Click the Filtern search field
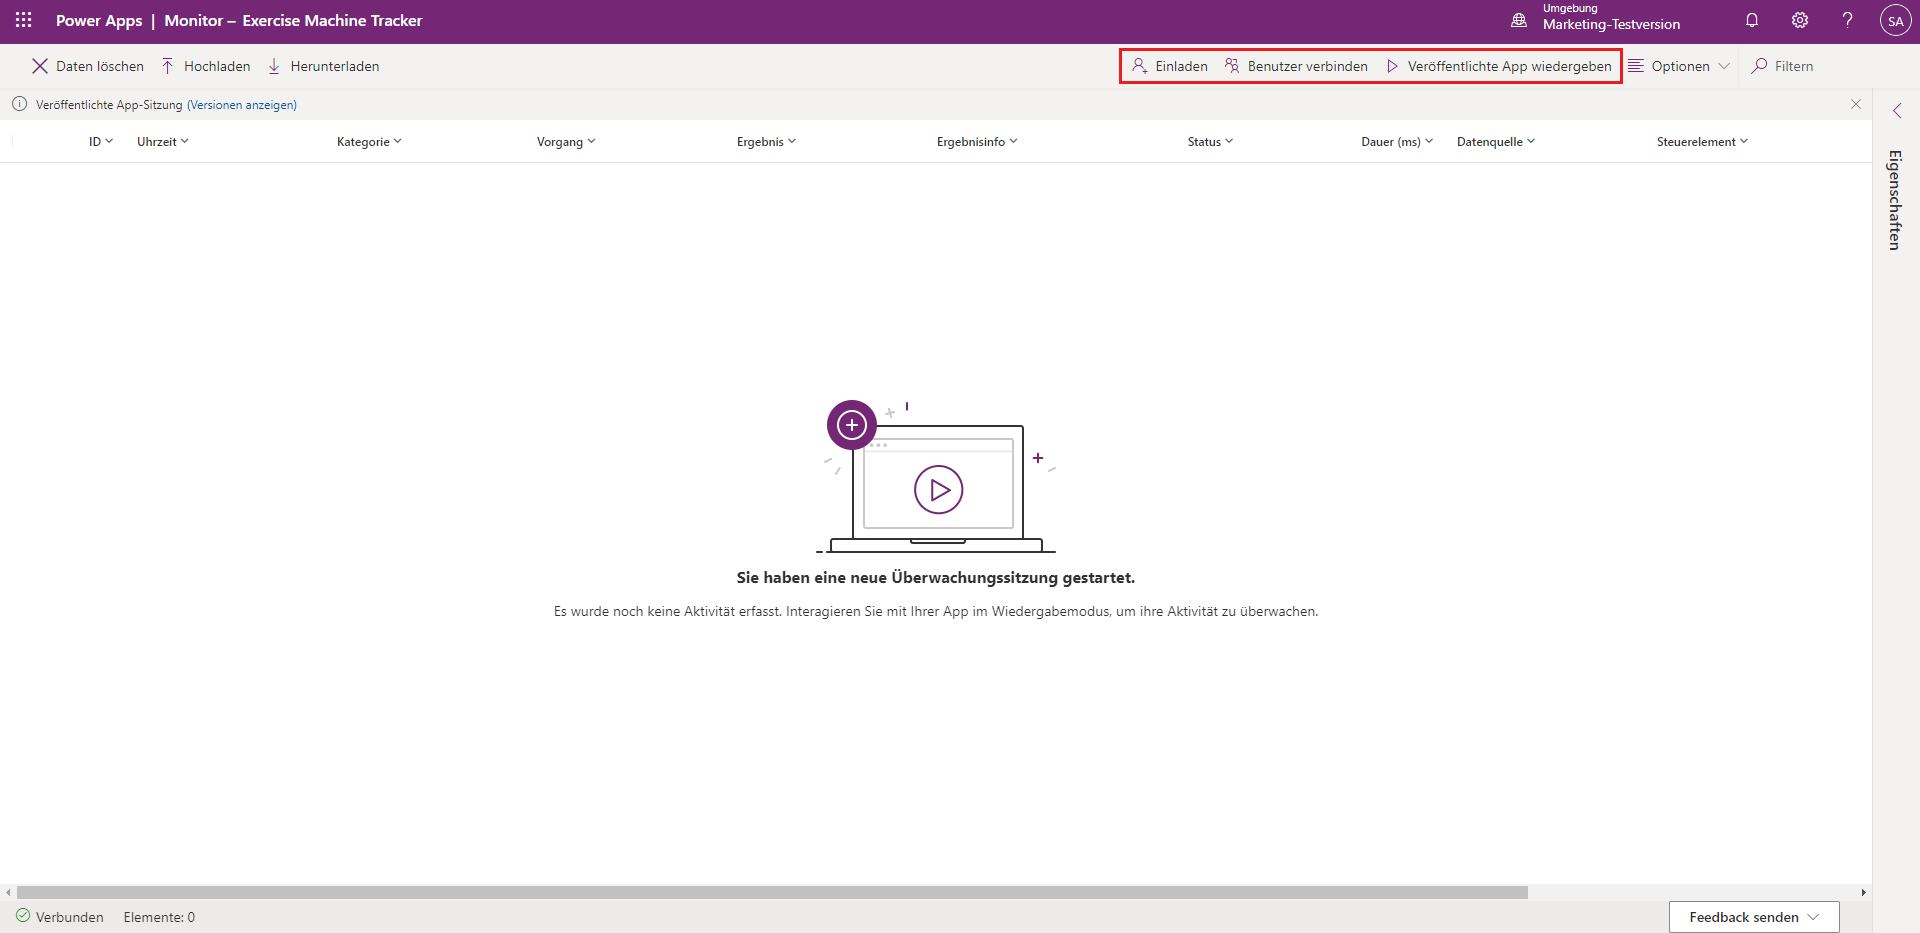 coord(1783,66)
